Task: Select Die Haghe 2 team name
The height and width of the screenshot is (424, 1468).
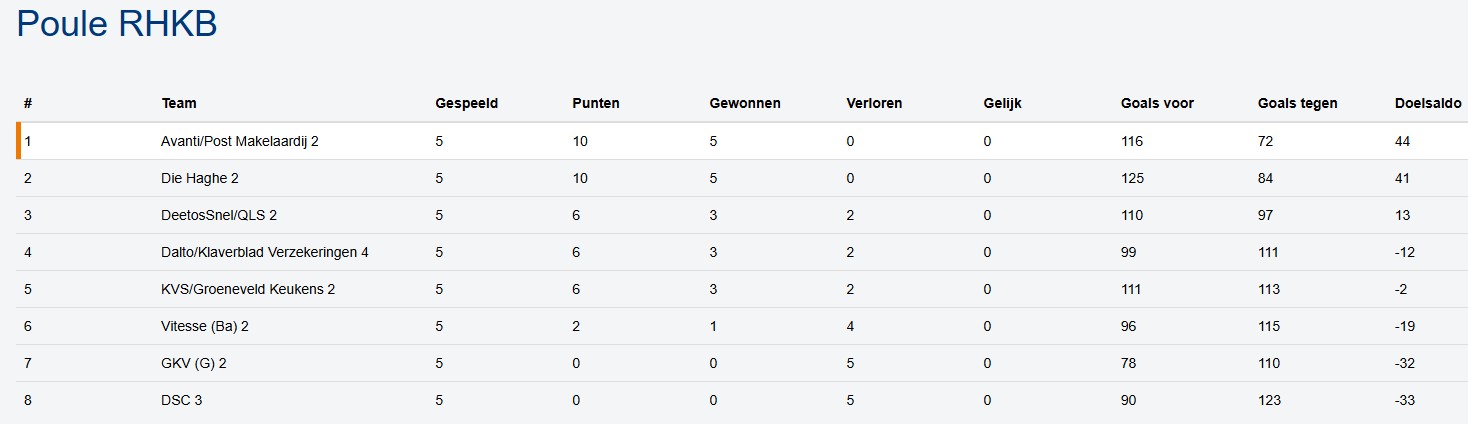Action: (x=200, y=178)
